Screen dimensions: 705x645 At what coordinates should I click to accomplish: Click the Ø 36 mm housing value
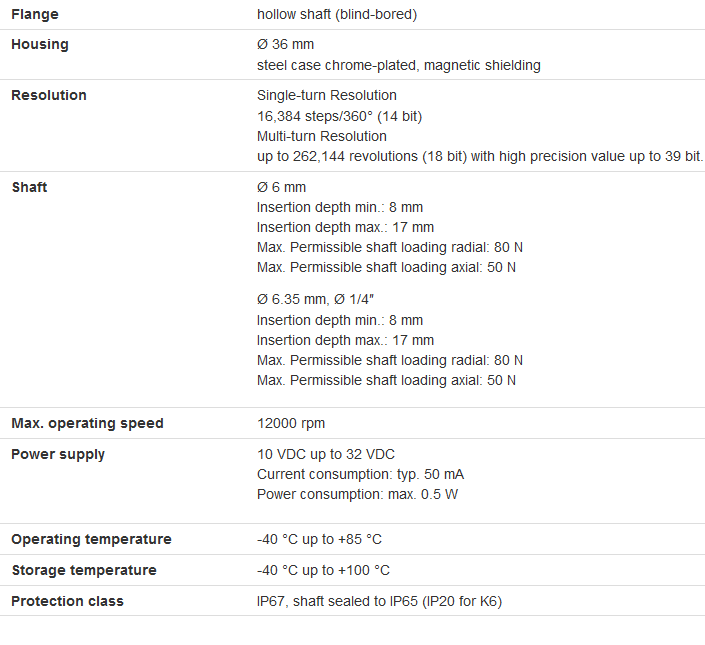coord(285,45)
